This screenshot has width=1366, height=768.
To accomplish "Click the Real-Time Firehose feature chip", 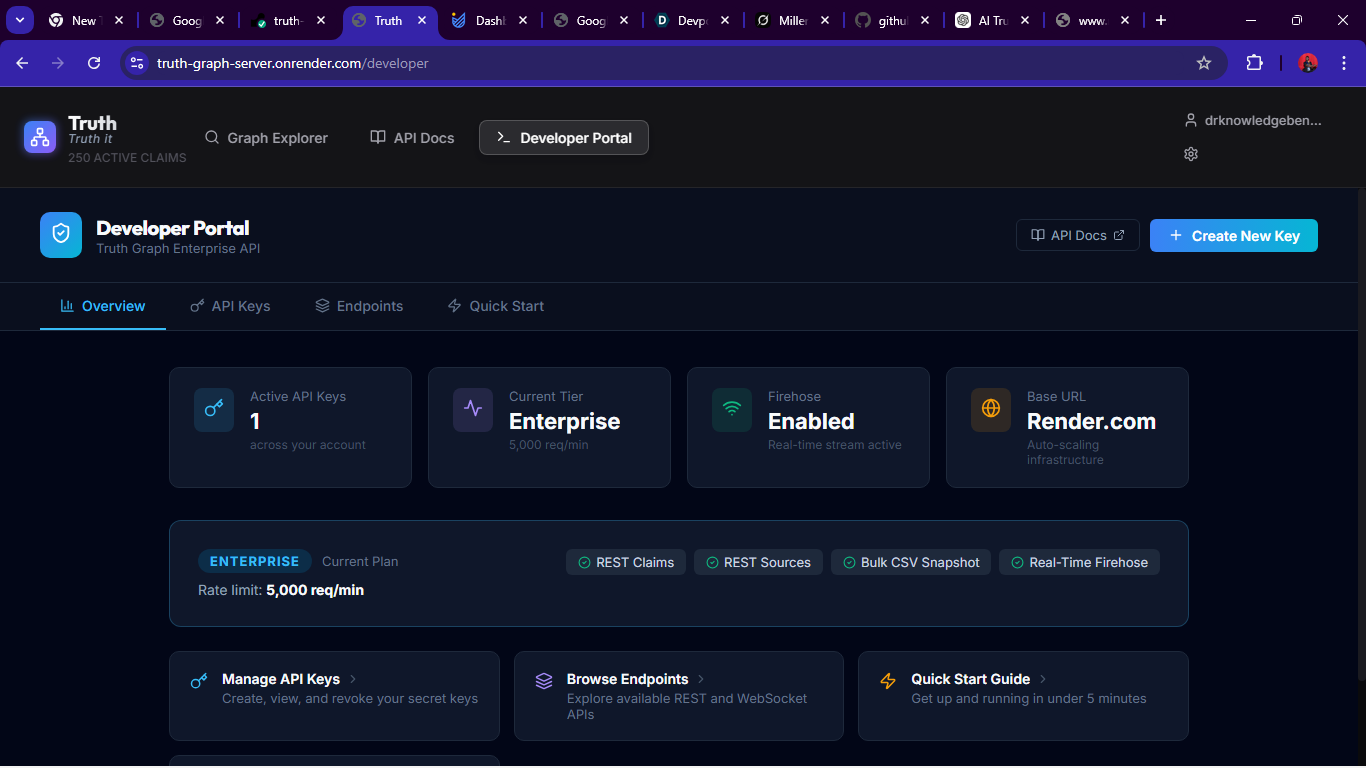I will pos(1079,562).
